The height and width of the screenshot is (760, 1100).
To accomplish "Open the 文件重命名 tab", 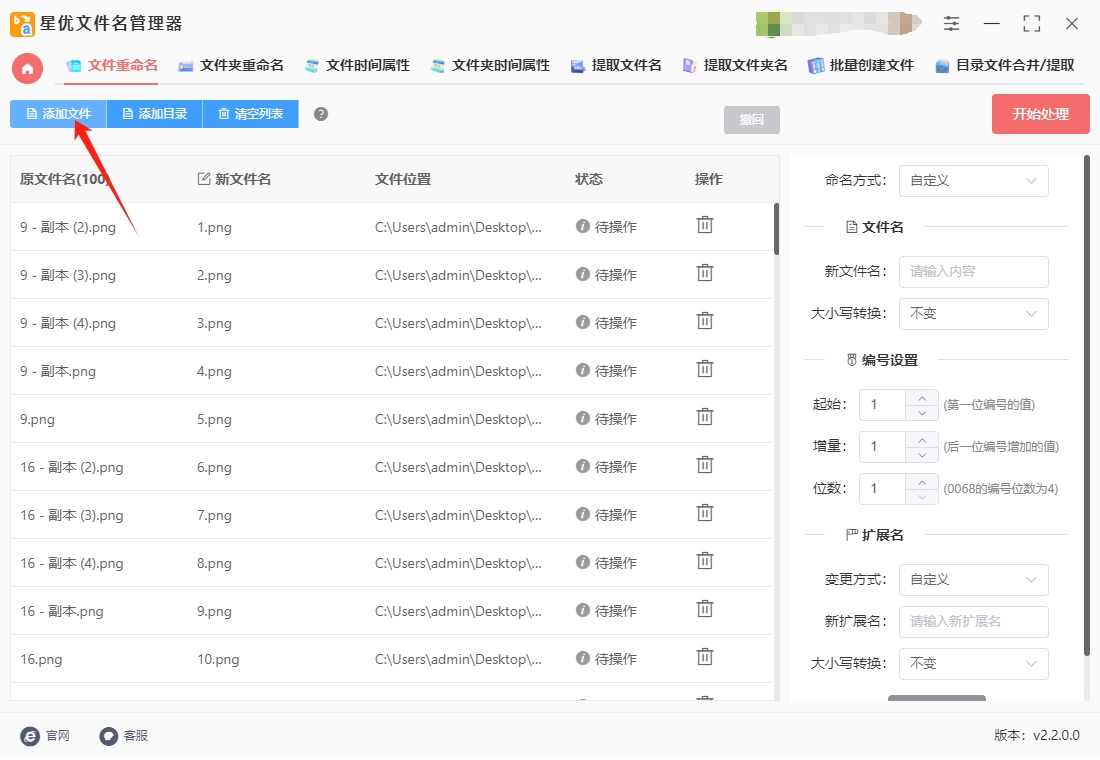I will [x=112, y=65].
